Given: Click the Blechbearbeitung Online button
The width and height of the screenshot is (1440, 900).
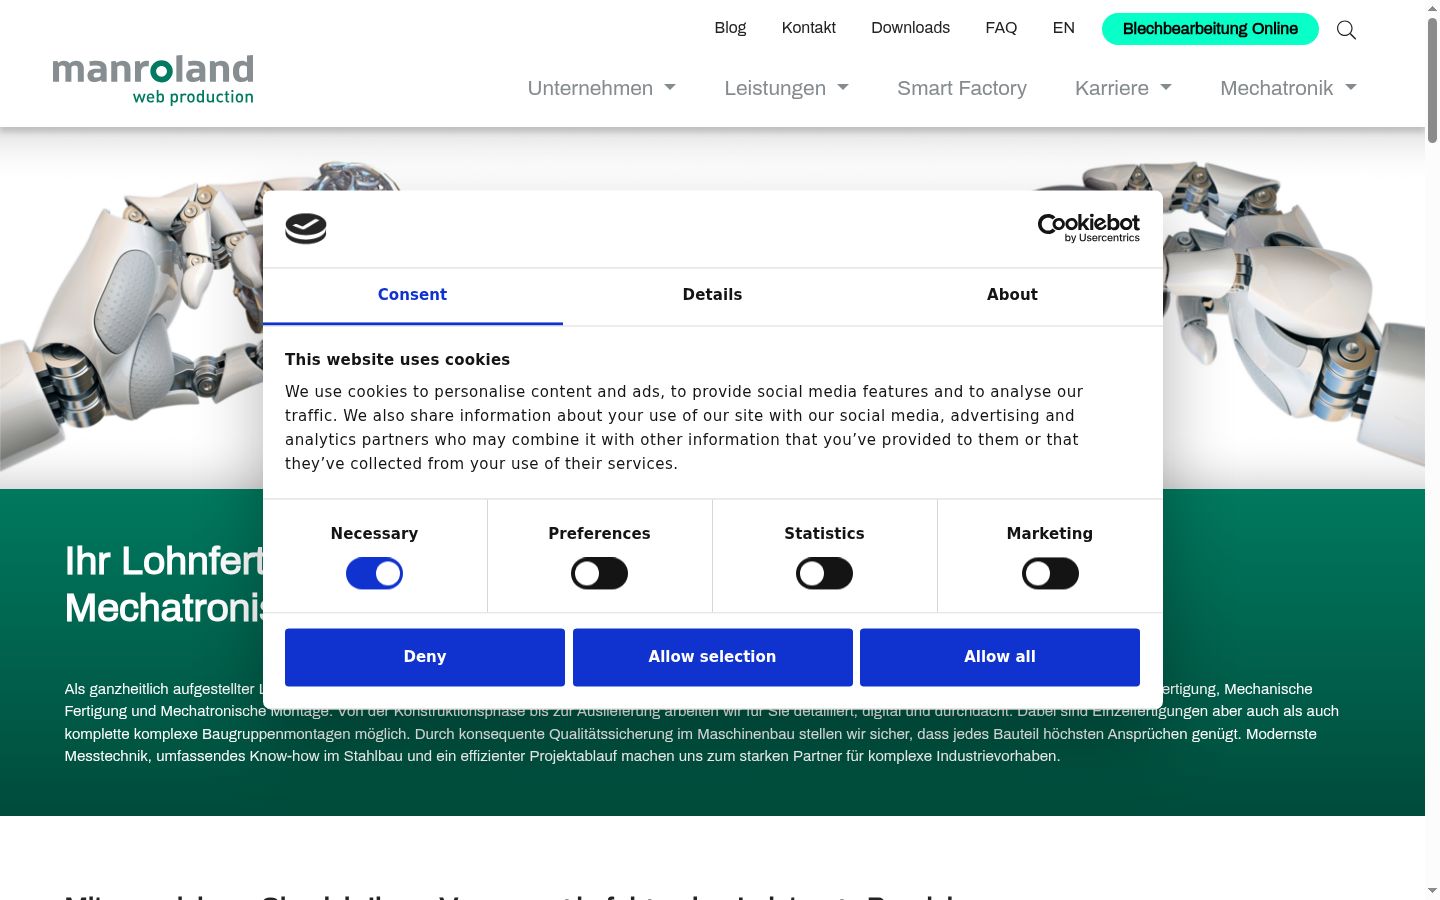Looking at the screenshot, I should click(1210, 29).
